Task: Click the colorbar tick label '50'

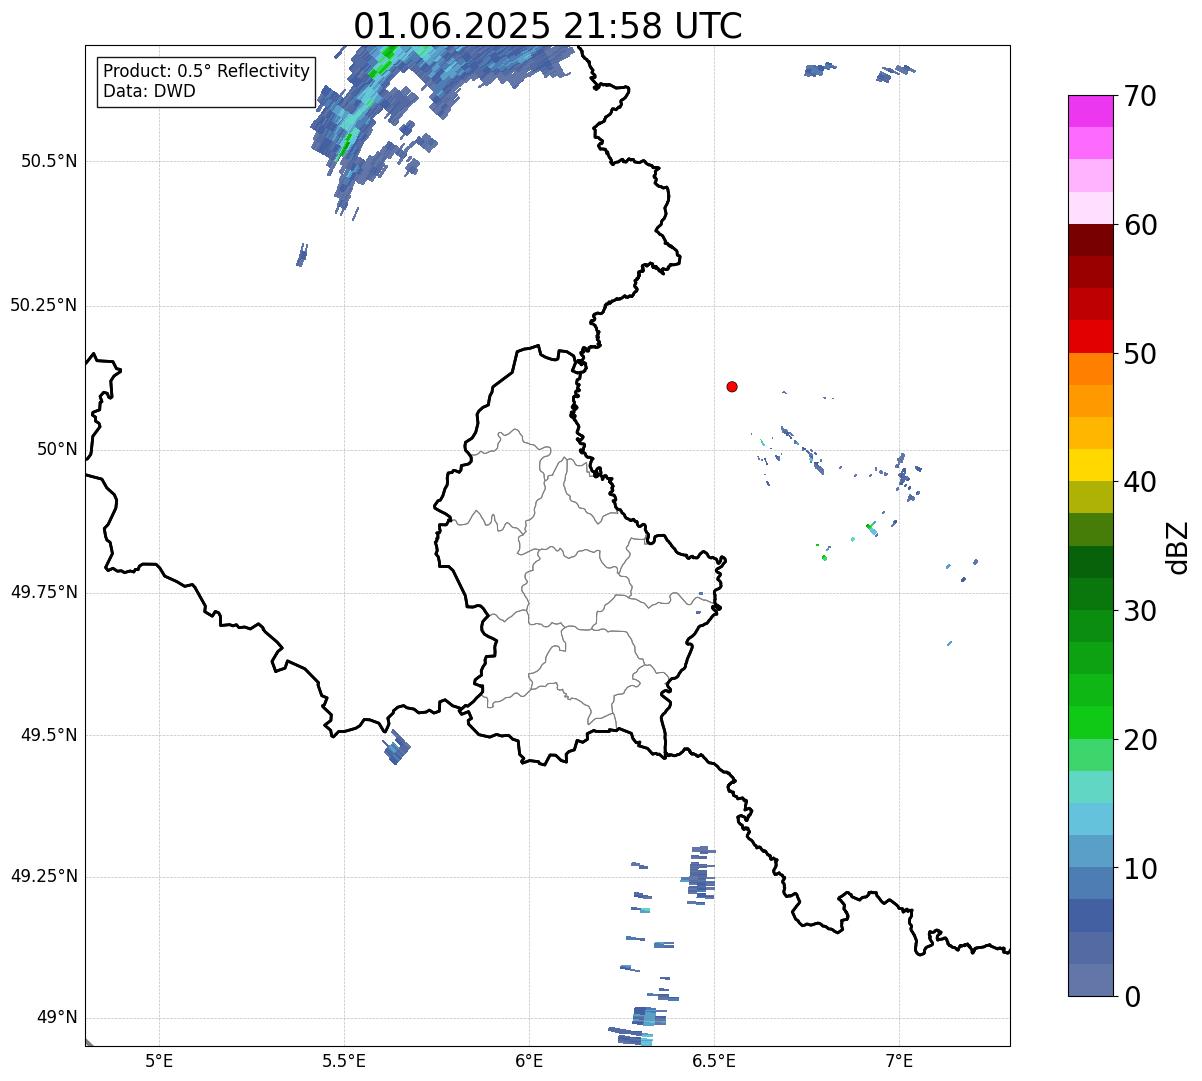Action: (1141, 354)
